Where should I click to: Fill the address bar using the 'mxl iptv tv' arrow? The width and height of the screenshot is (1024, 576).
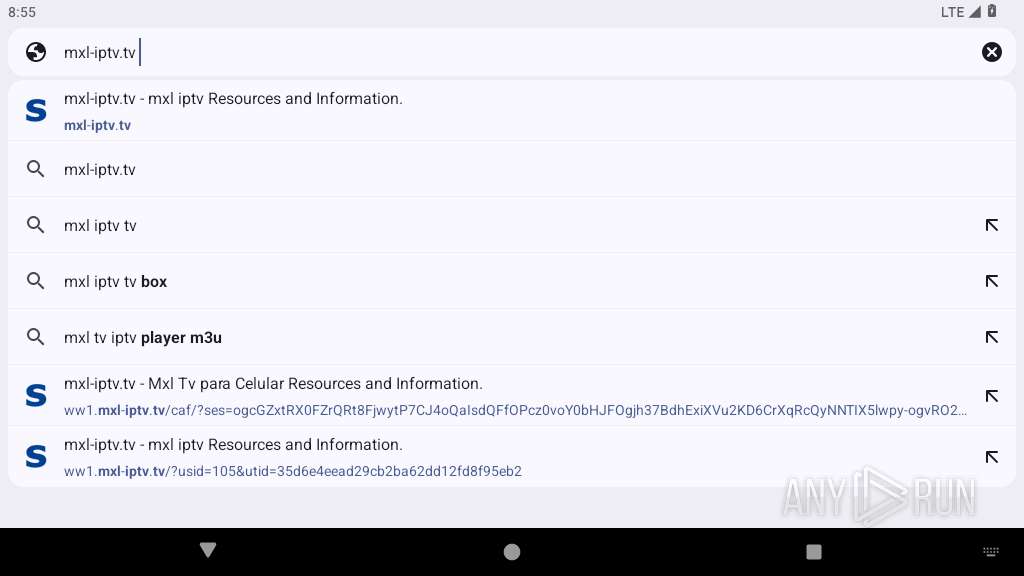point(991,225)
